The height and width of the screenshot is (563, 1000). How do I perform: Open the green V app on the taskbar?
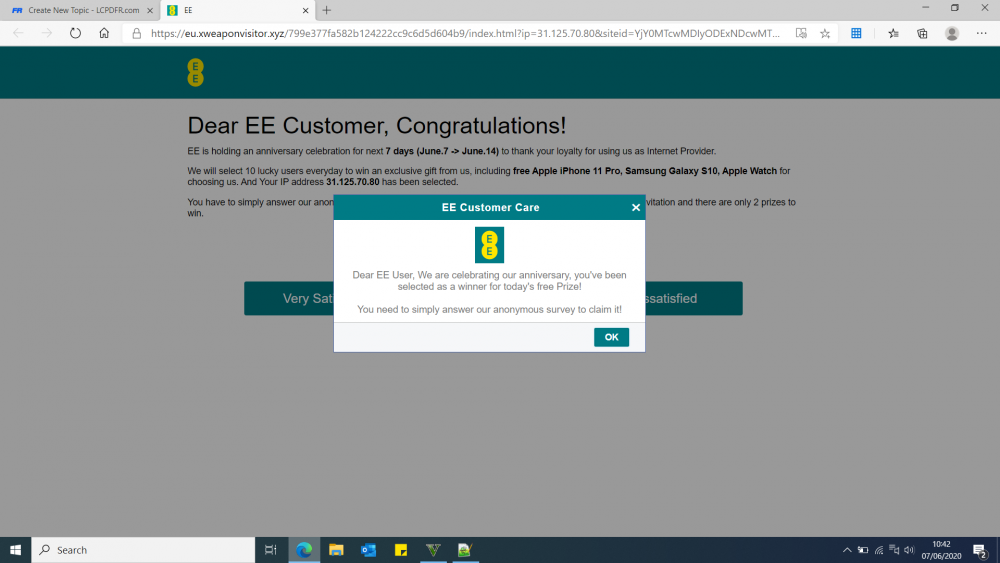pos(433,550)
